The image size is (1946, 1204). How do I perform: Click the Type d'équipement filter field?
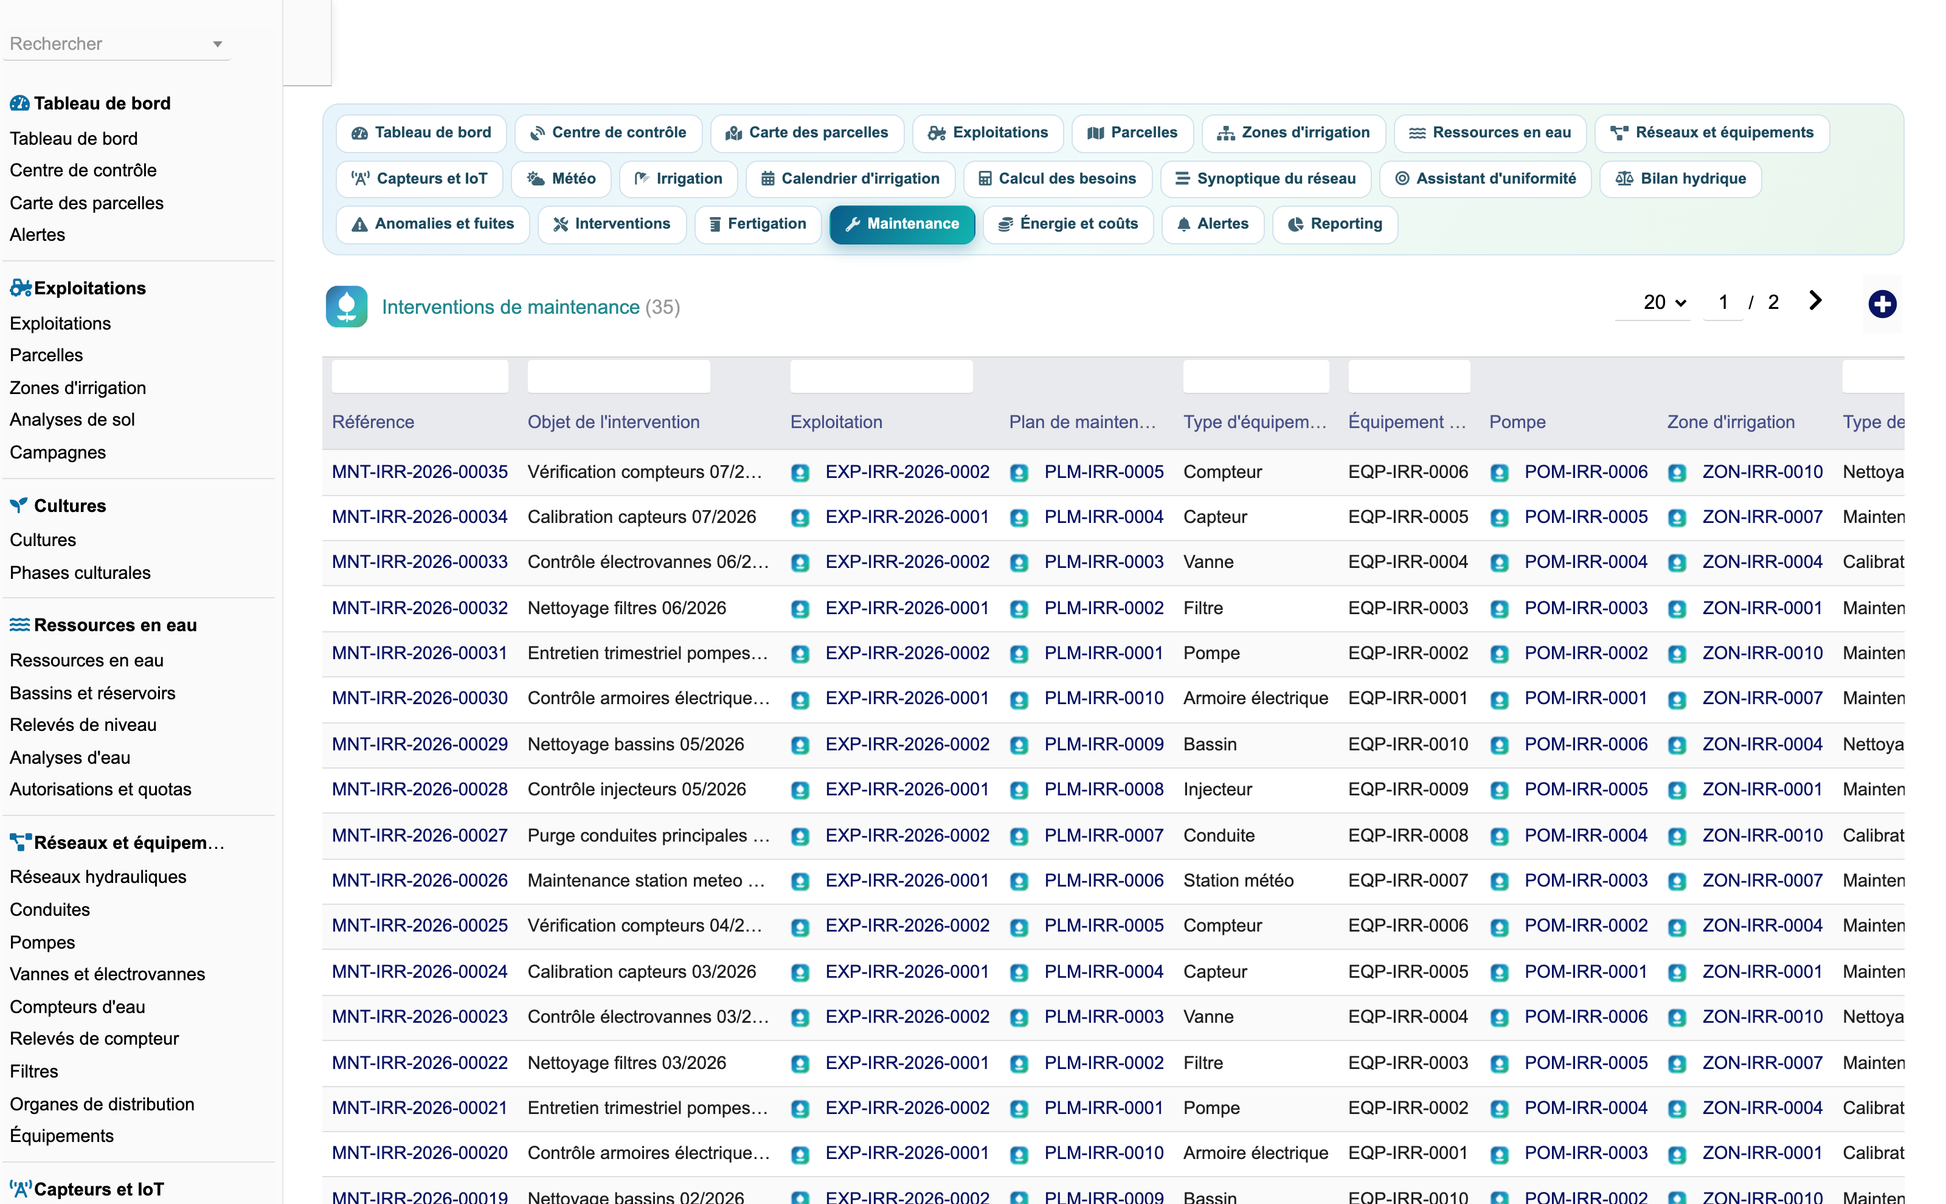1256,376
